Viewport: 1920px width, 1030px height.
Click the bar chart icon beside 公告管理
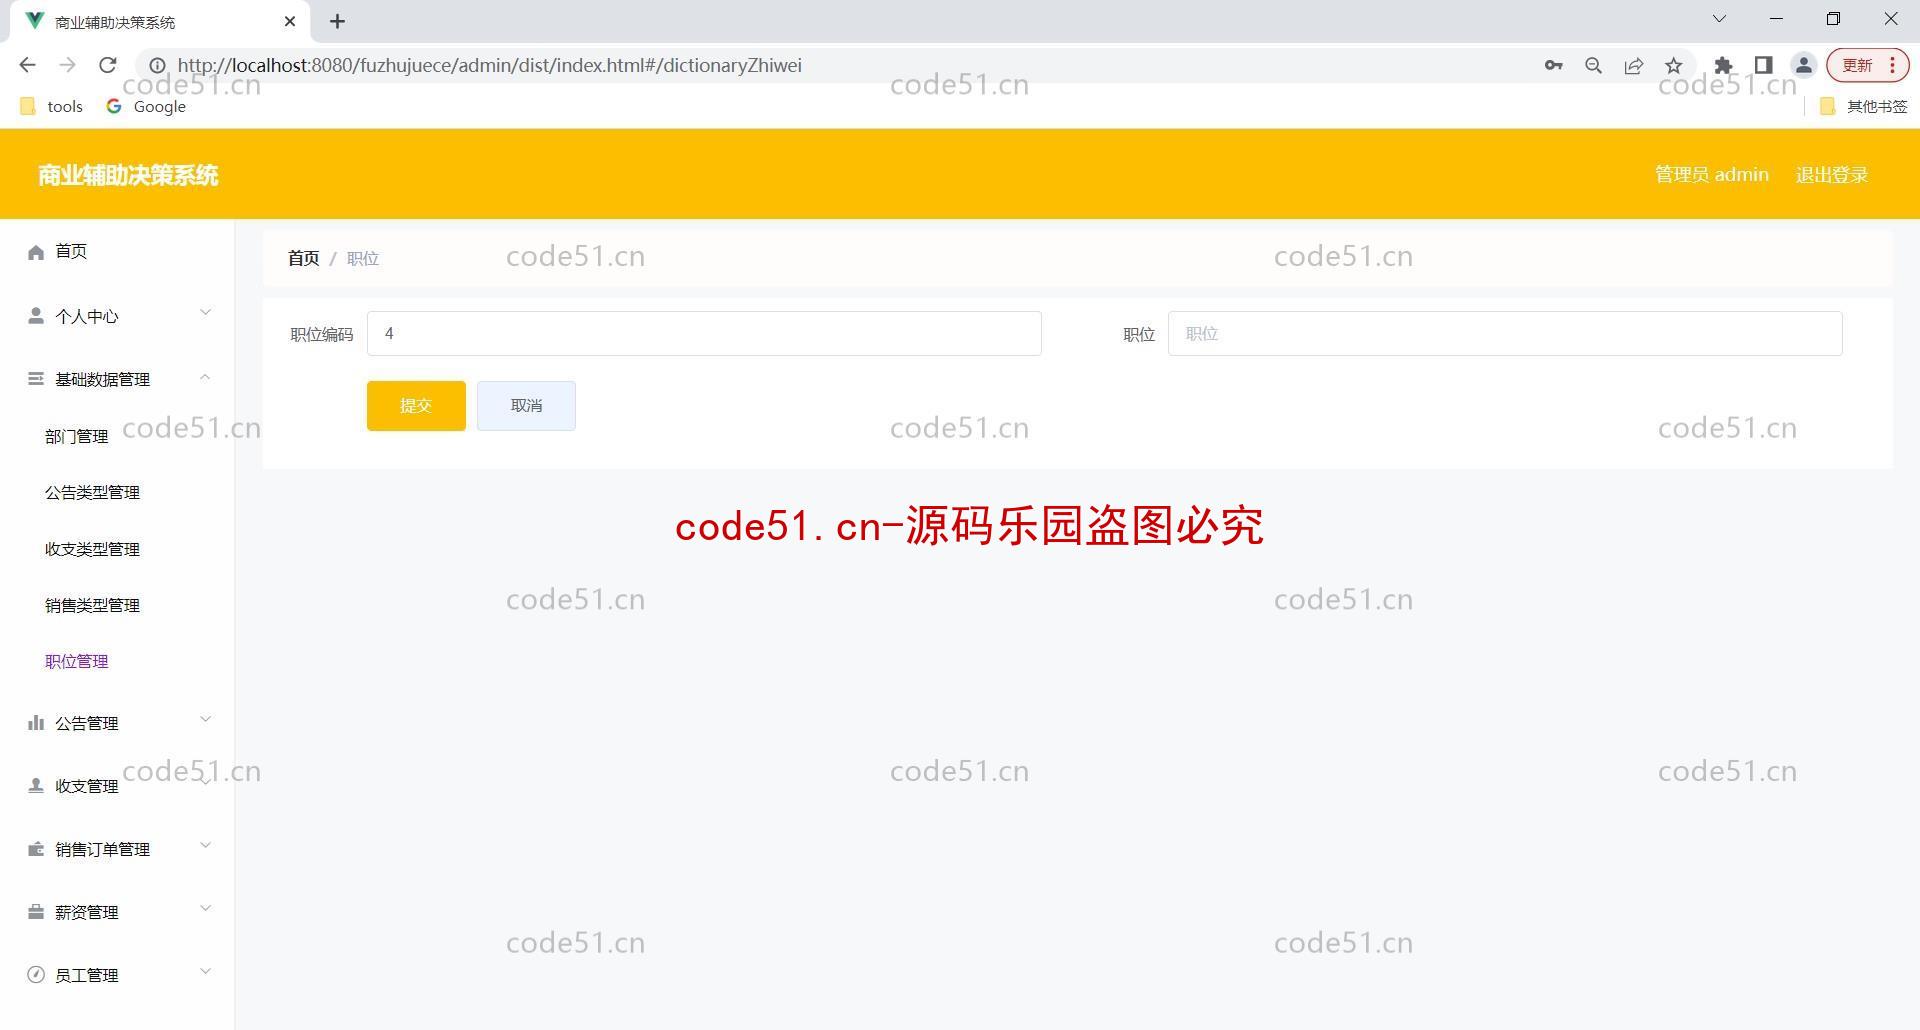pos(36,722)
